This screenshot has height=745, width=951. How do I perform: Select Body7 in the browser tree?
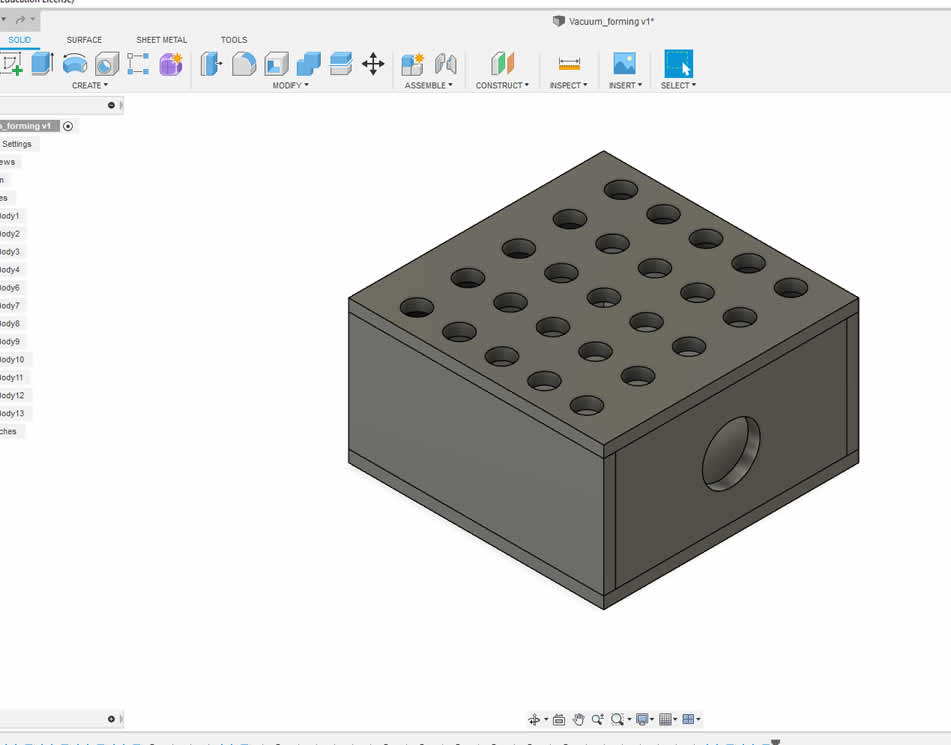[10, 306]
